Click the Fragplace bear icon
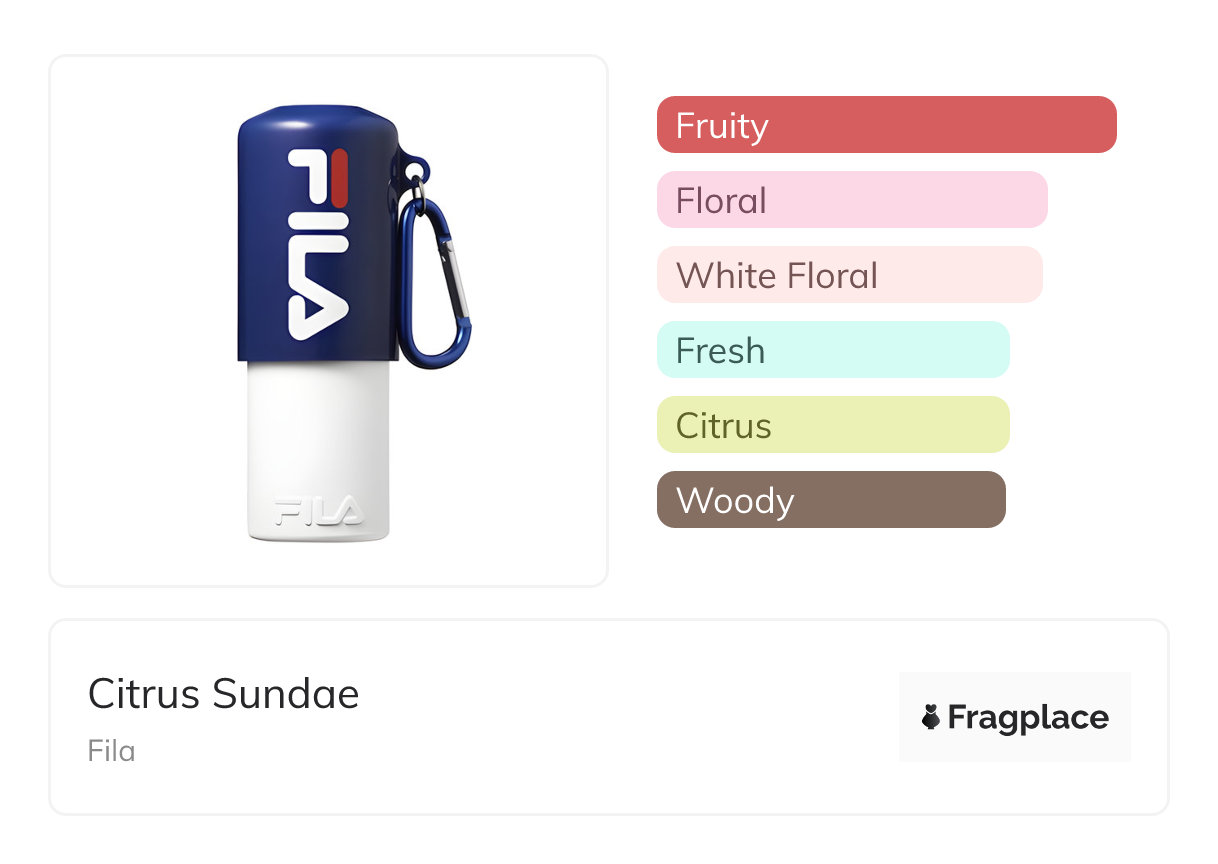The height and width of the screenshot is (864, 1218). click(x=931, y=717)
